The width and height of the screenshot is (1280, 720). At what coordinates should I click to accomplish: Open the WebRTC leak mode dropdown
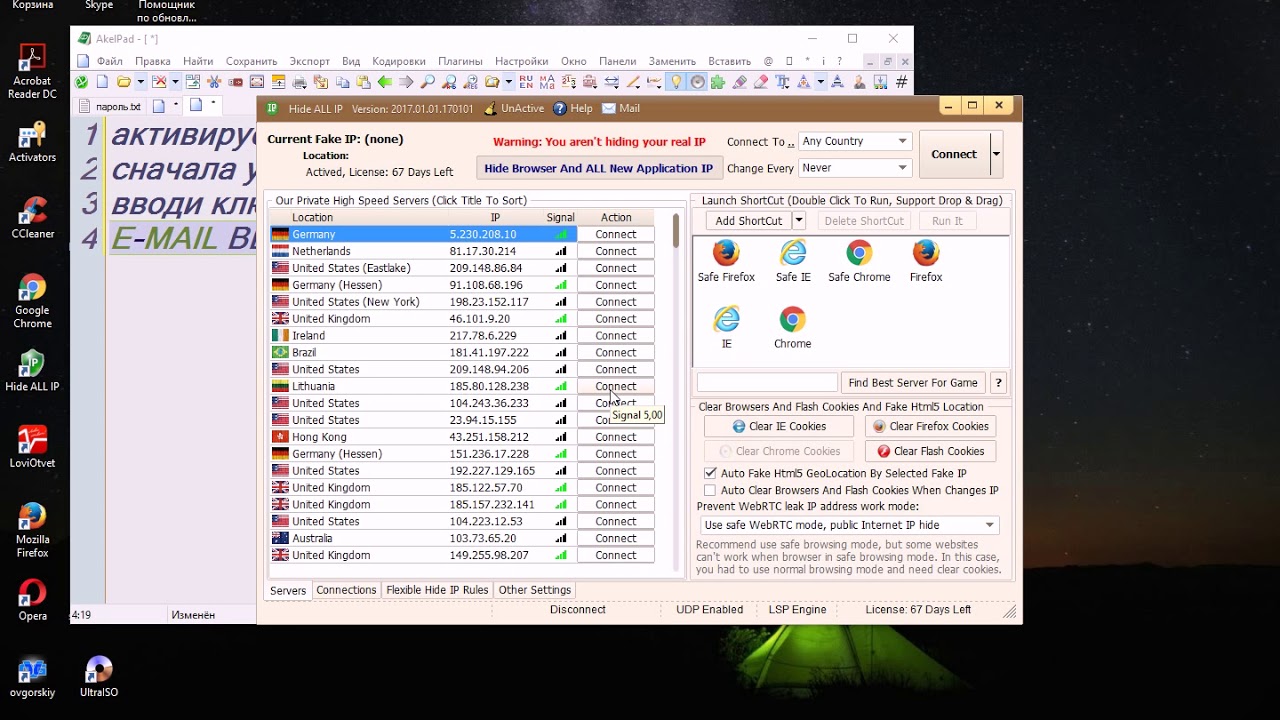click(848, 525)
